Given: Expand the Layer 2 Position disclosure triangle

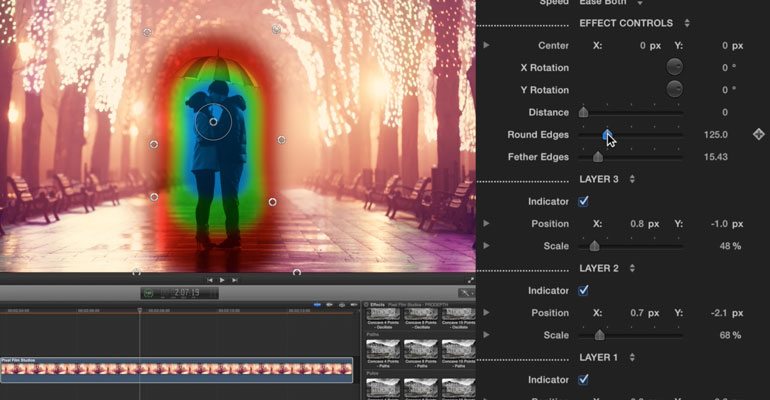Looking at the screenshot, I should 486,312.
